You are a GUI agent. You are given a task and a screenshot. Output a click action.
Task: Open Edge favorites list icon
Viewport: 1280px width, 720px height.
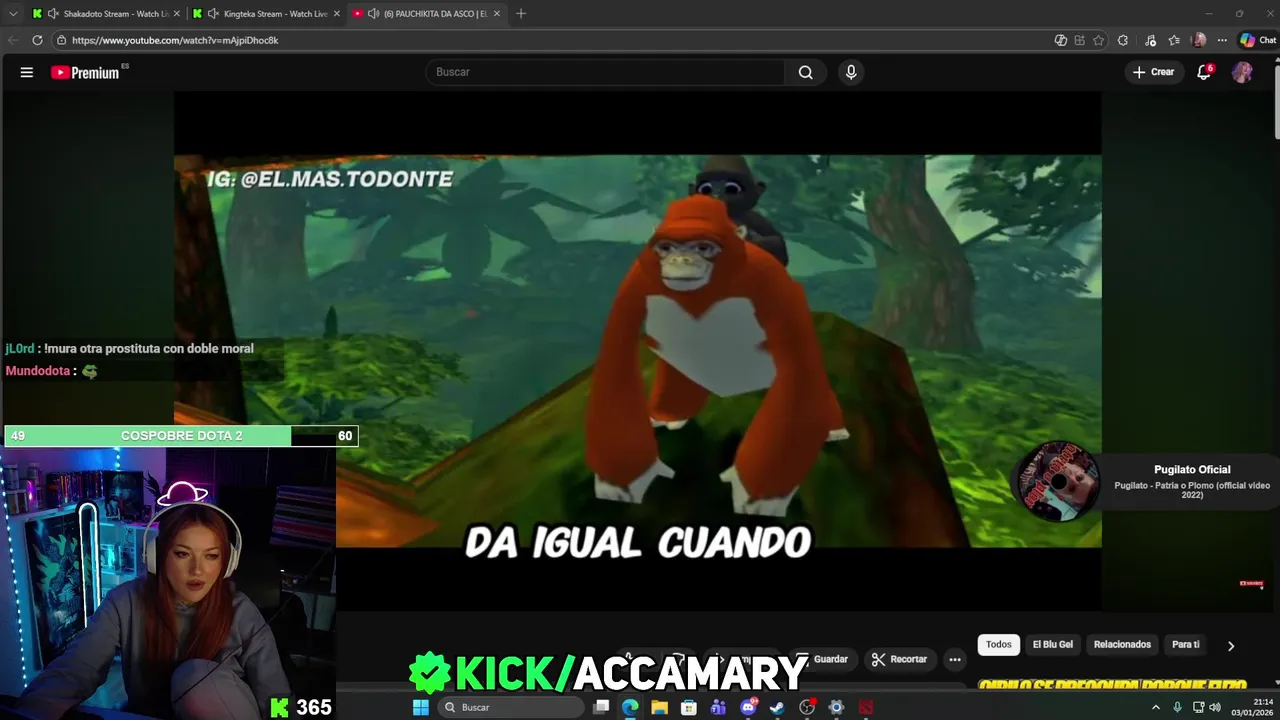tap(1175, 40)
